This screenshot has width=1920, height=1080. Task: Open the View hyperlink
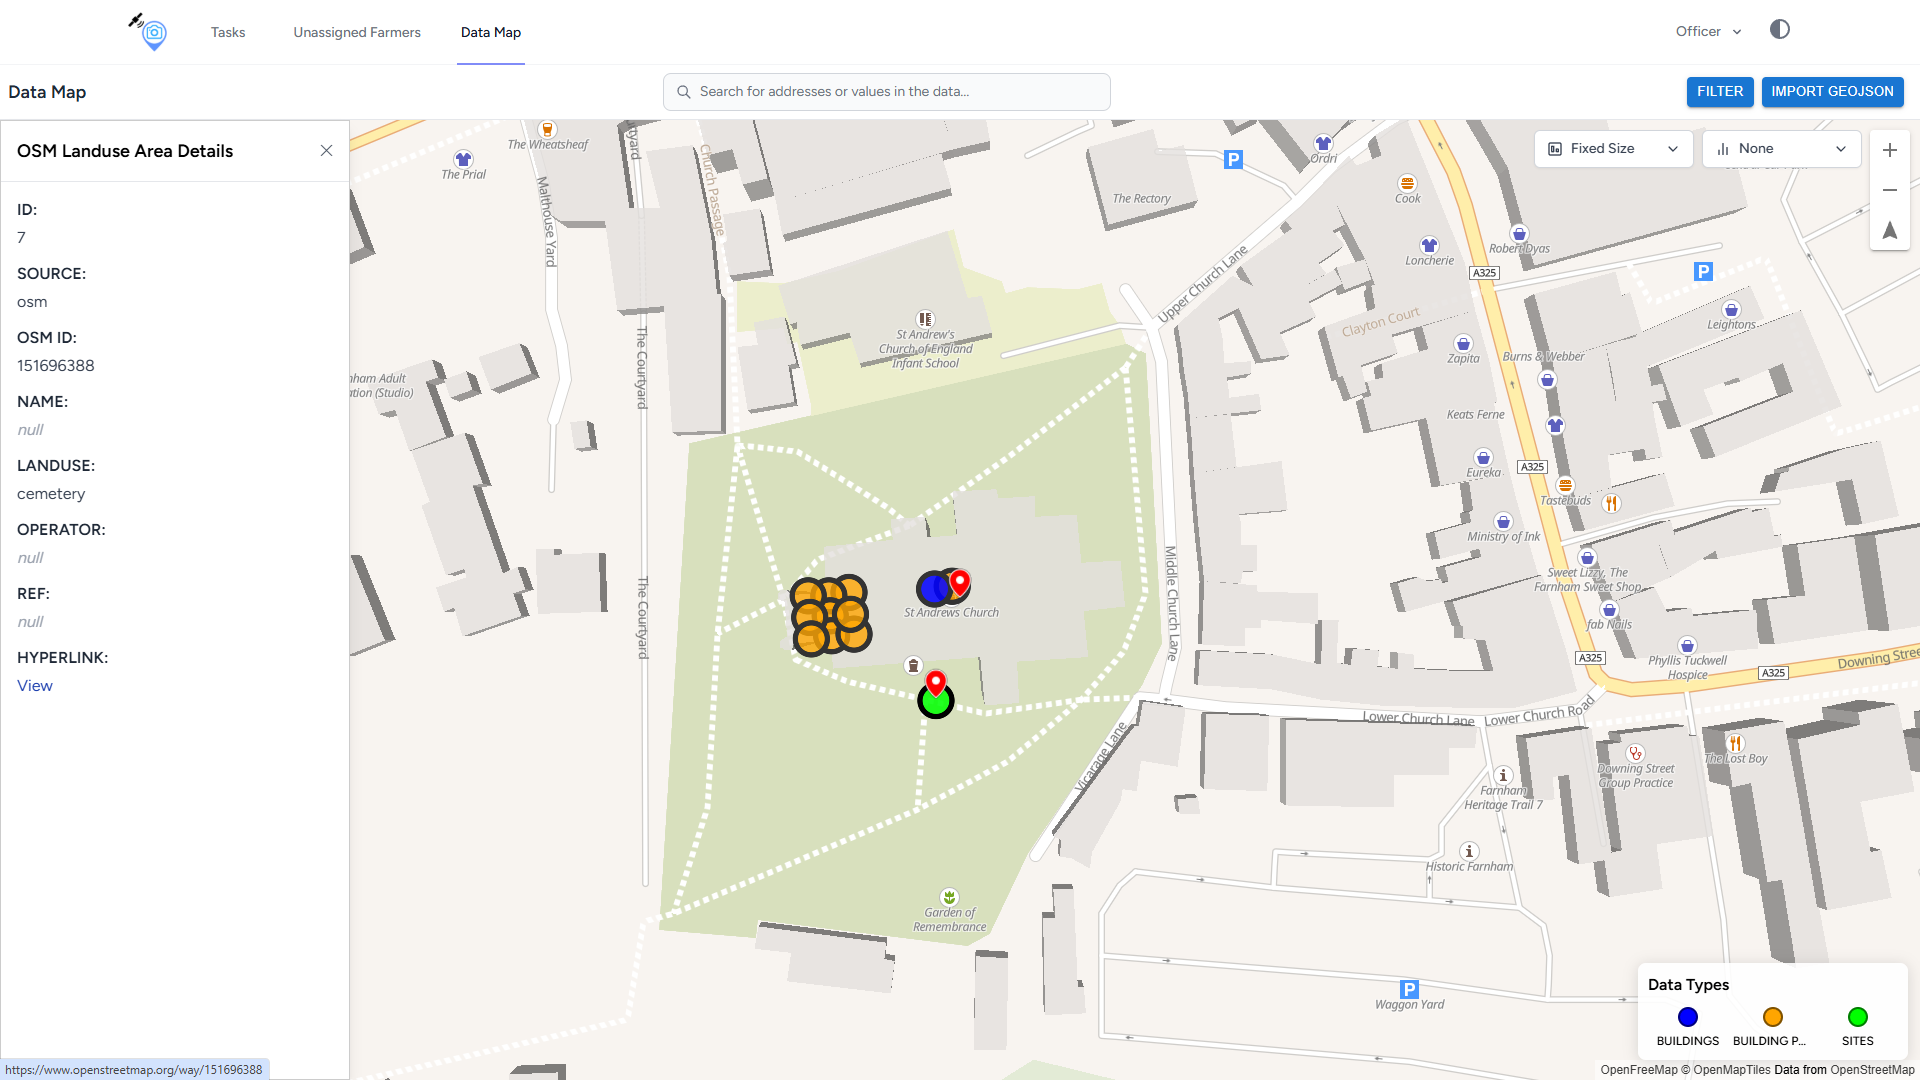[x=35, y=686]
